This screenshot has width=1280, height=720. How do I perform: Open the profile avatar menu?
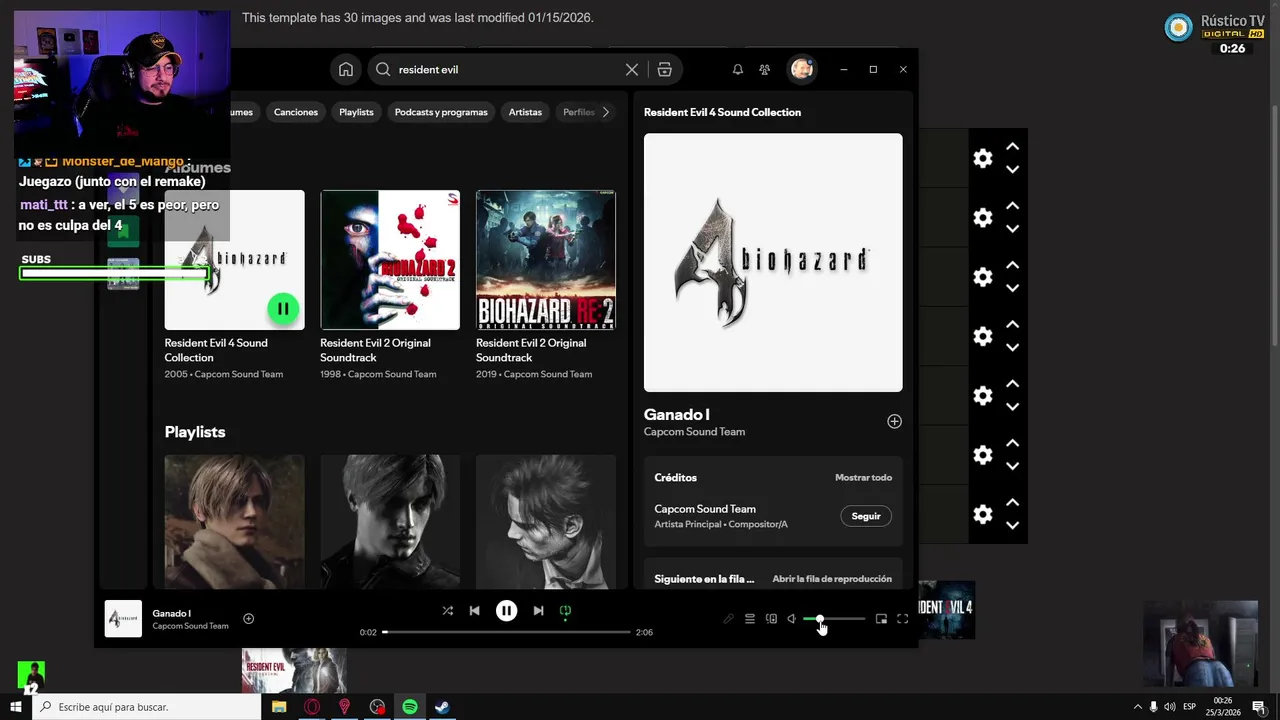coord(801,69)
